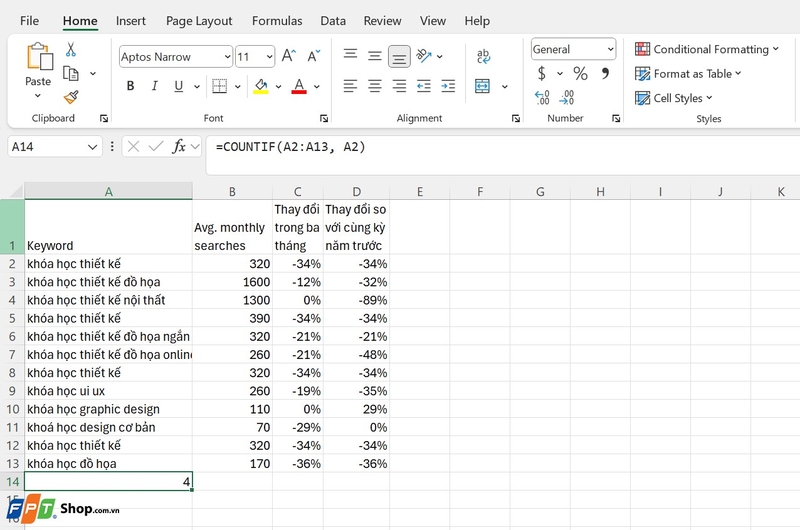Switch to the Formulas tab
This screenshot has width=800, height=530.
[x=277, y=21]
